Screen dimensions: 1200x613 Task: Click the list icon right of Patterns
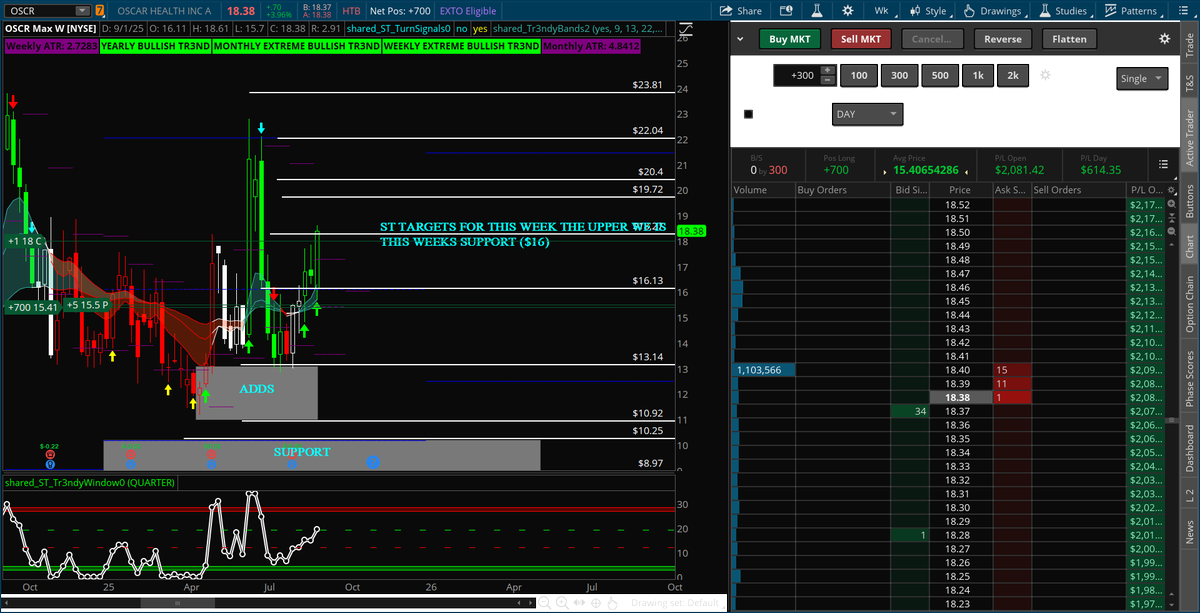pos(1183,11)
